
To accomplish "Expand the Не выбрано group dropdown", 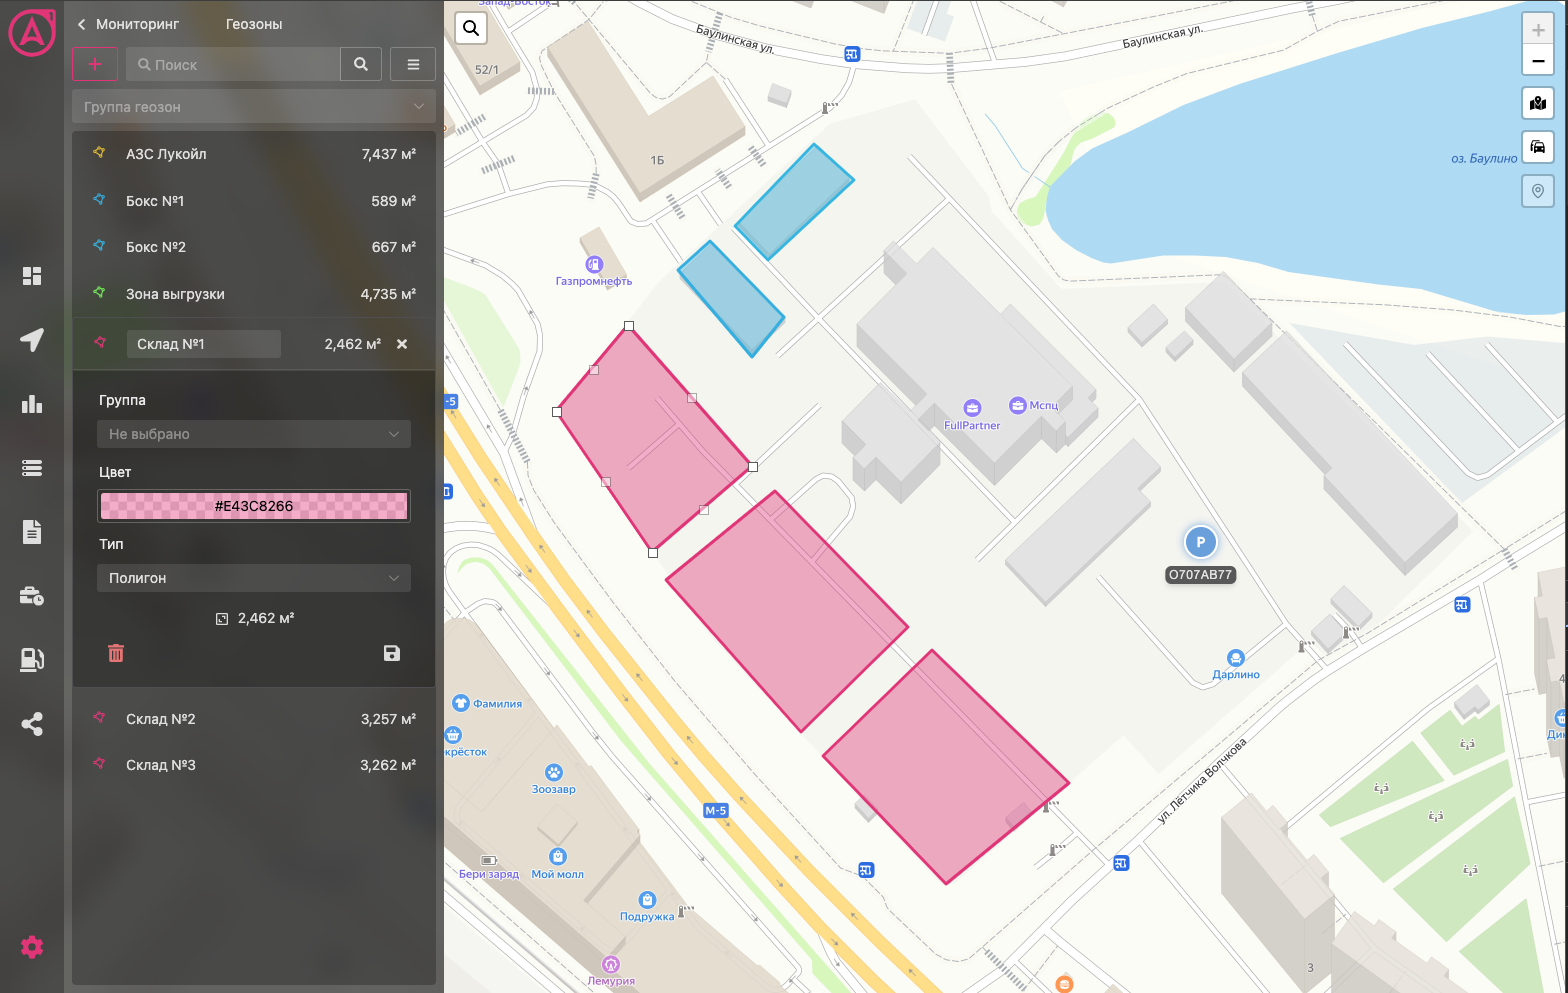I will [254, 434].
